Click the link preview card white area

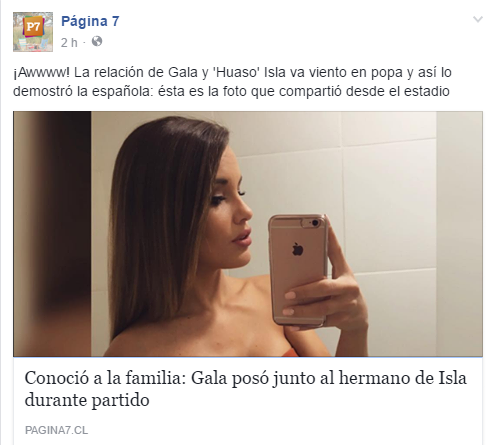pyautogui.click(x=248, y=401)
